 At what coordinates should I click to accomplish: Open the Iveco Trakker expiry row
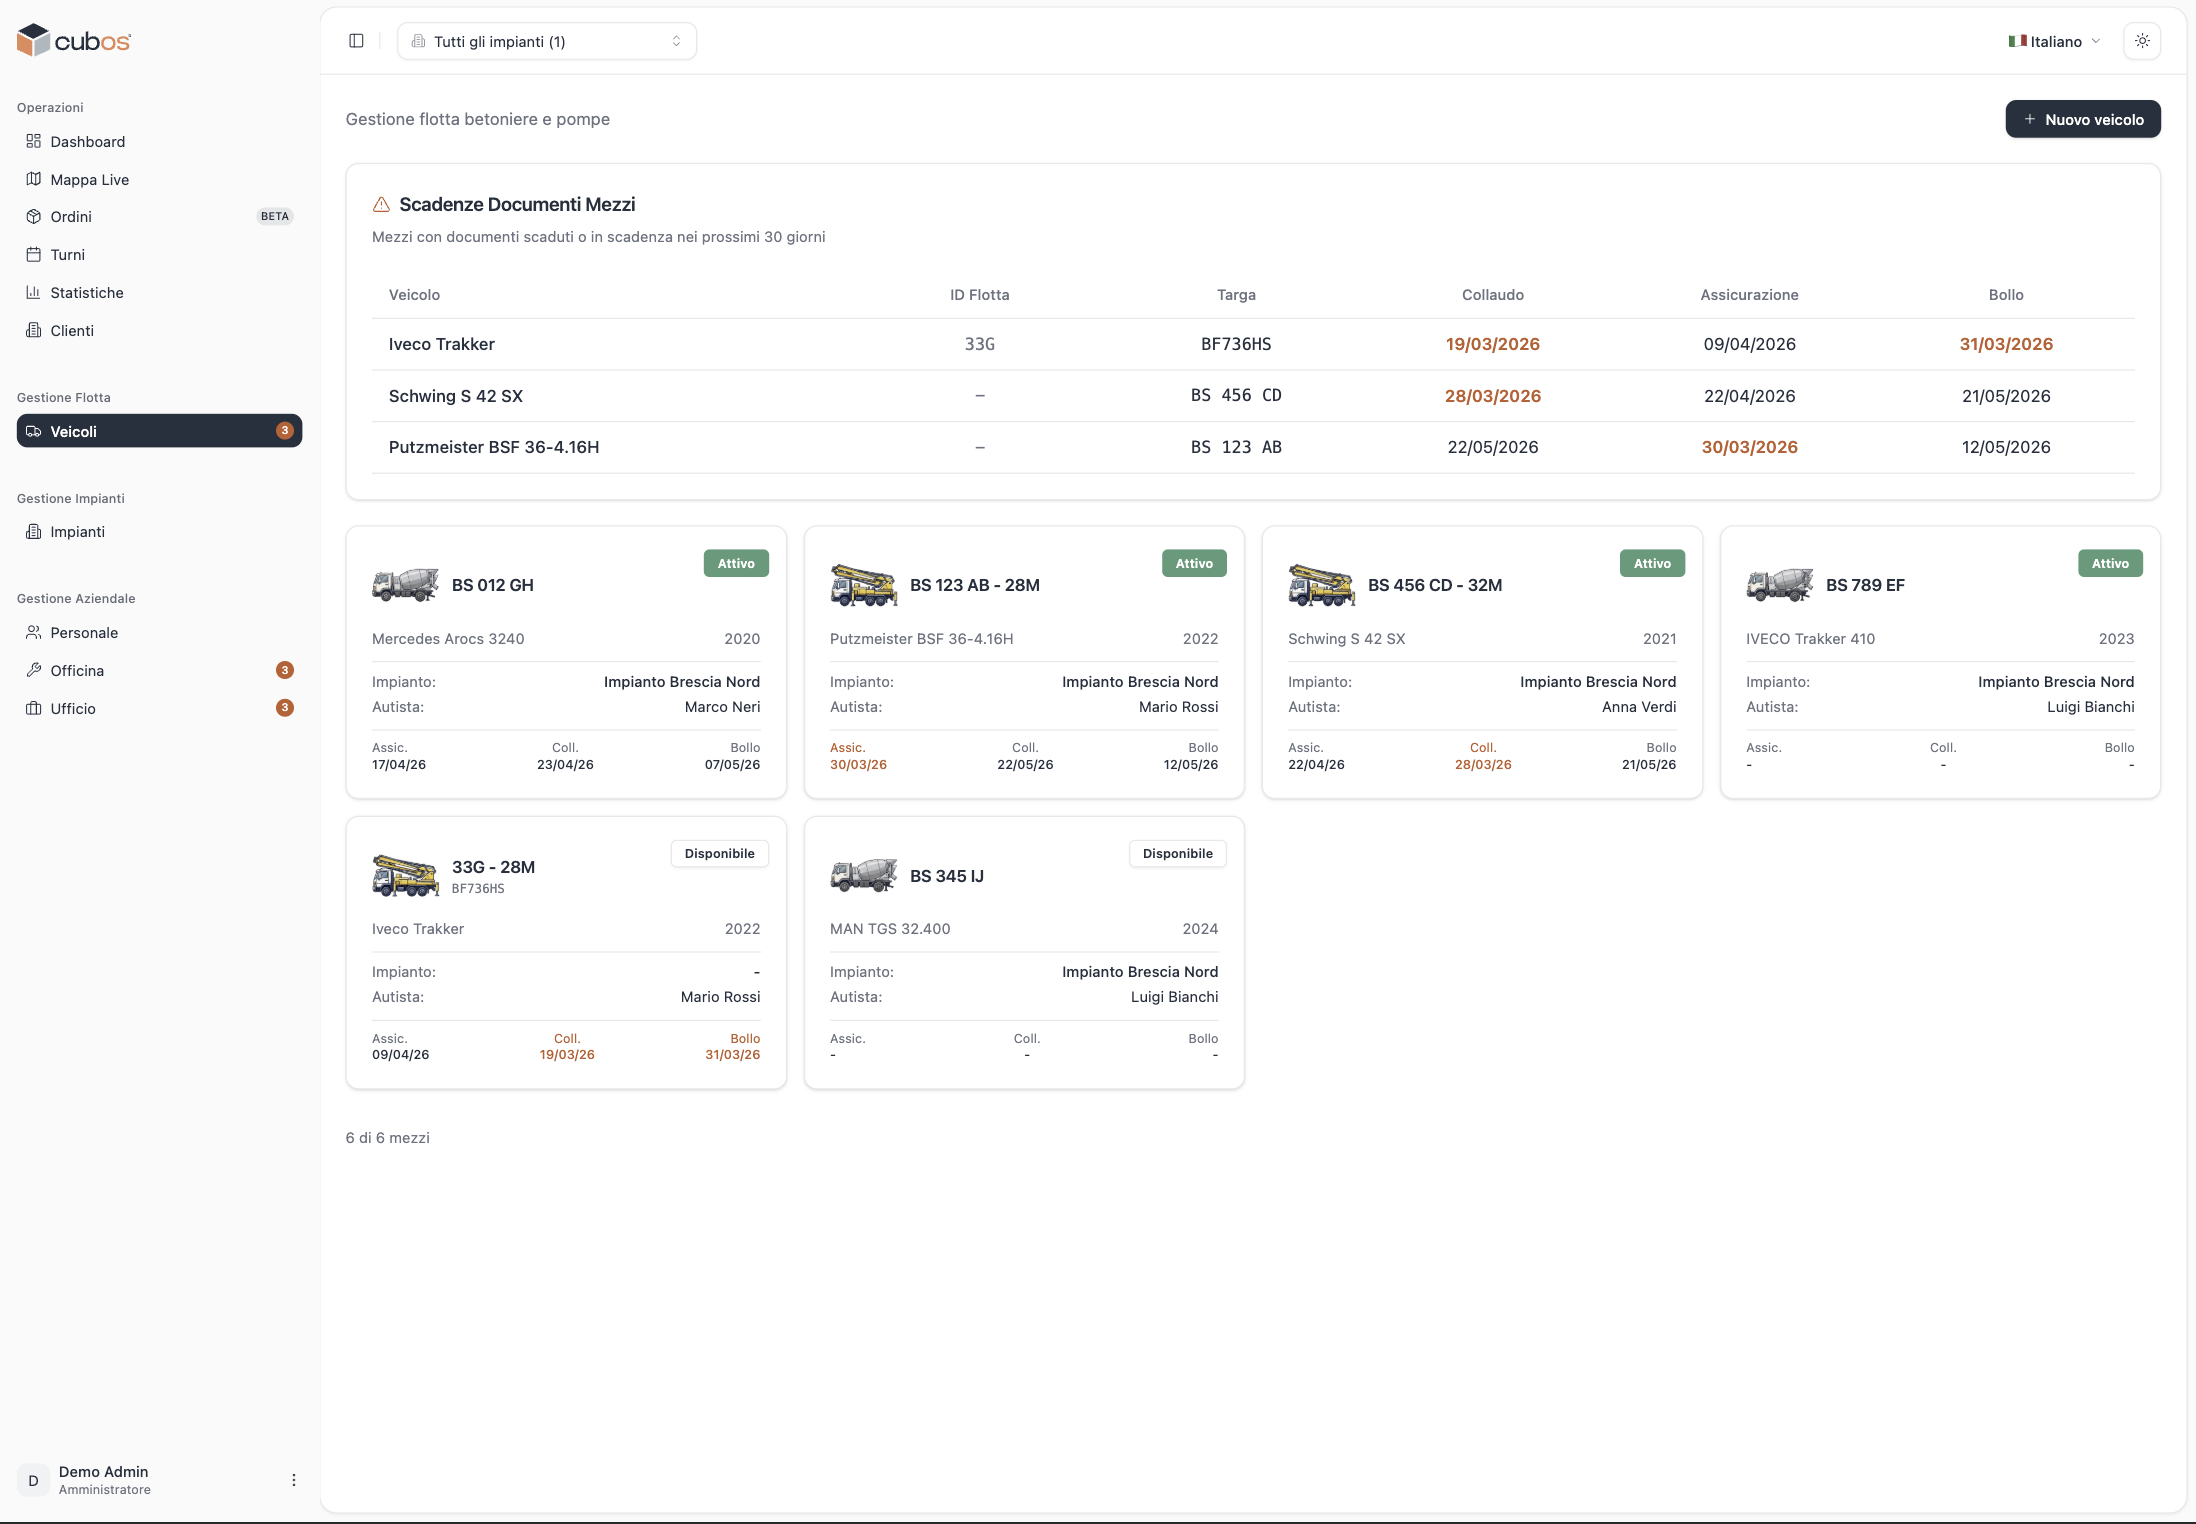pyautogui.click(x=1252, y=344)
